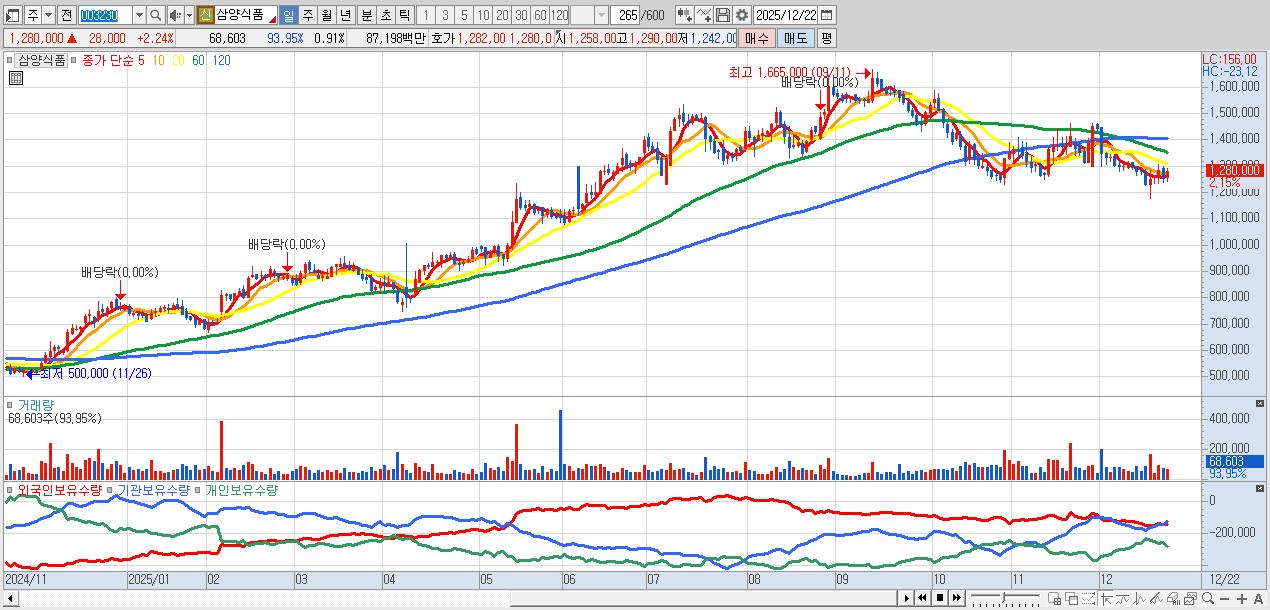Select the 주 weekly period toggle
This screenshot has height=610, width=1270.
coord(307,15)
